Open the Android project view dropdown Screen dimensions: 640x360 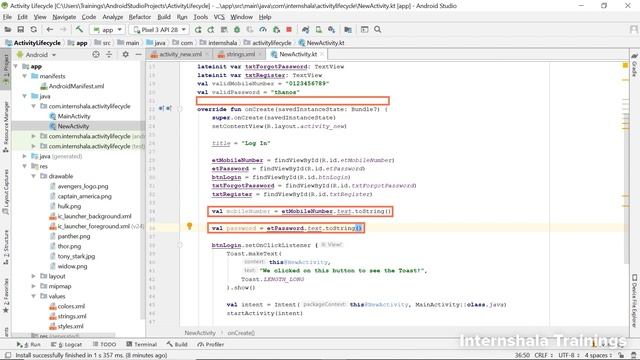(36, 54)
